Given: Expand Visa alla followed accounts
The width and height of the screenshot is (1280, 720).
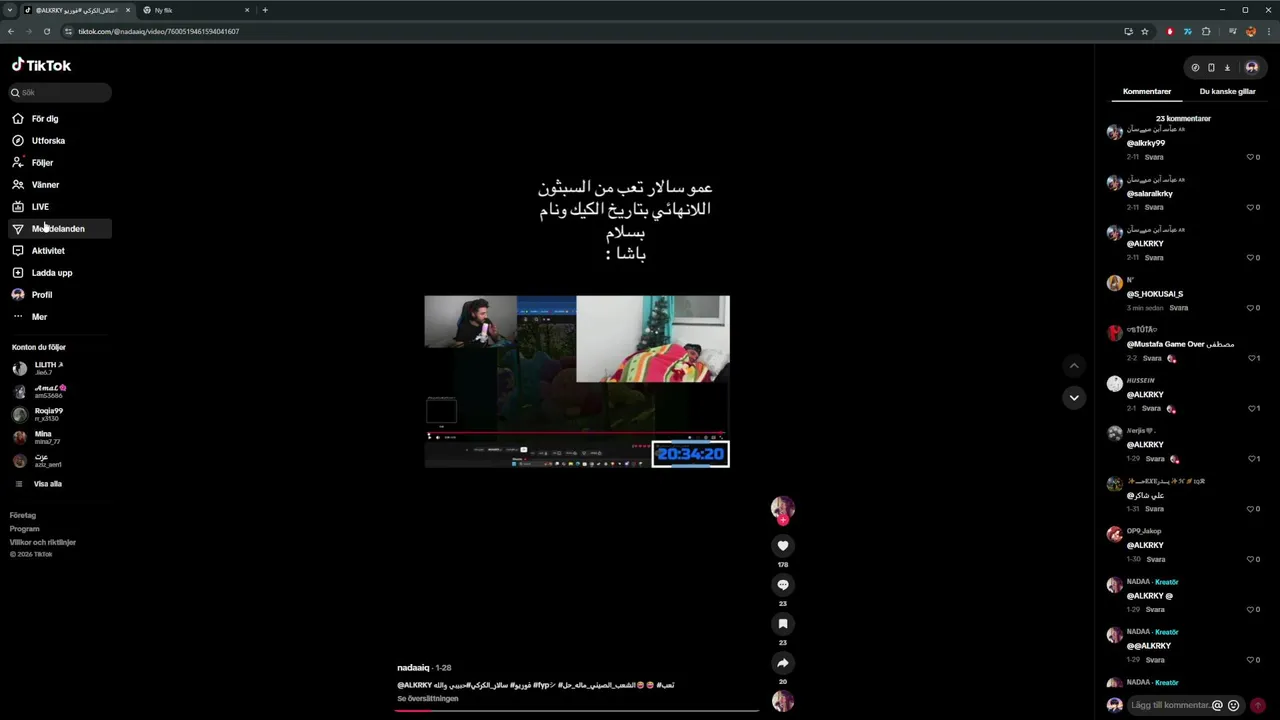Looking at the screenshot, I should tap(47, 484).
